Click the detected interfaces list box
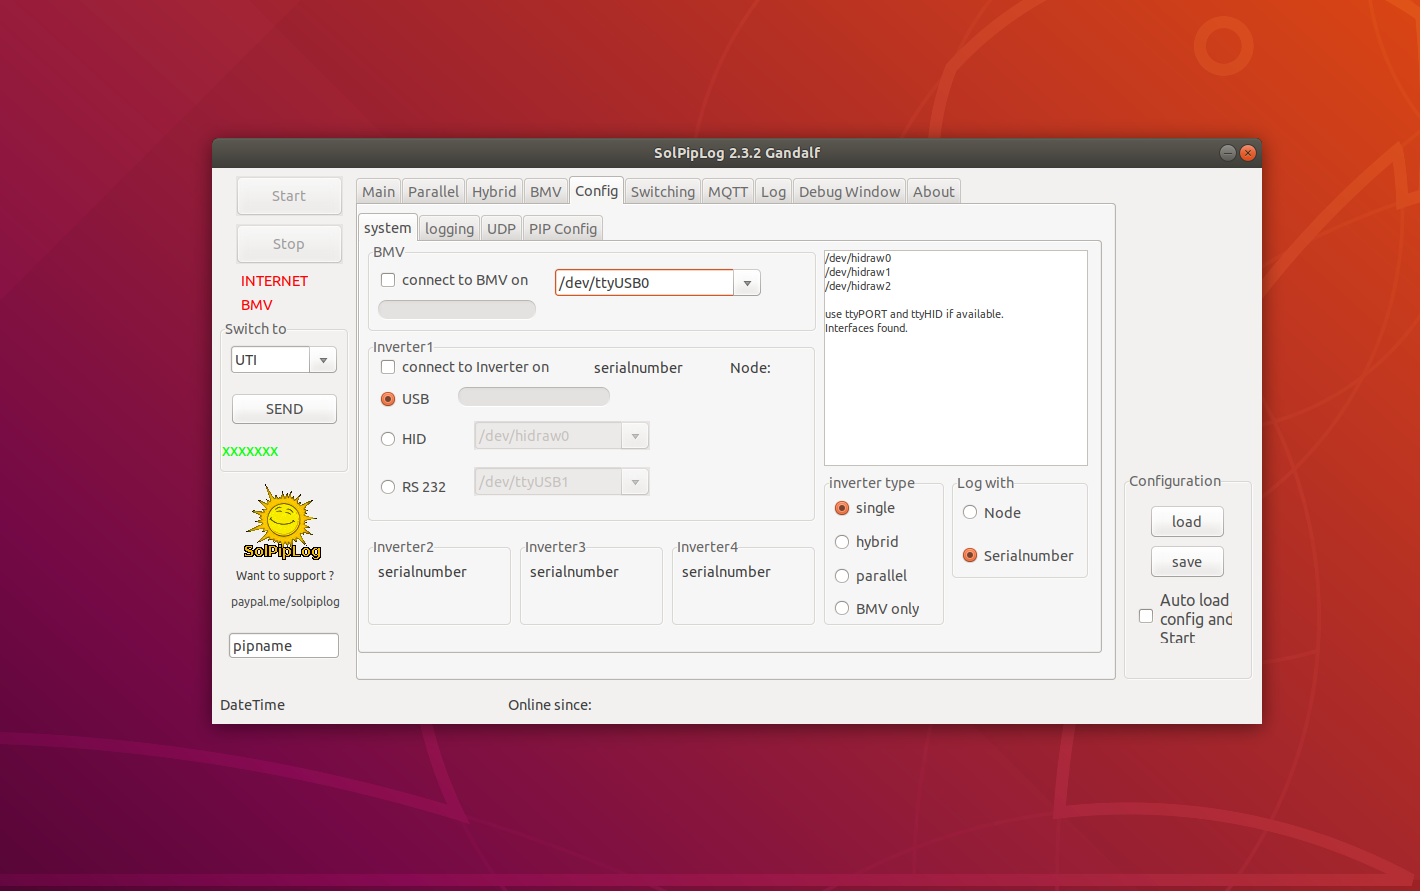 coord(956,358)
